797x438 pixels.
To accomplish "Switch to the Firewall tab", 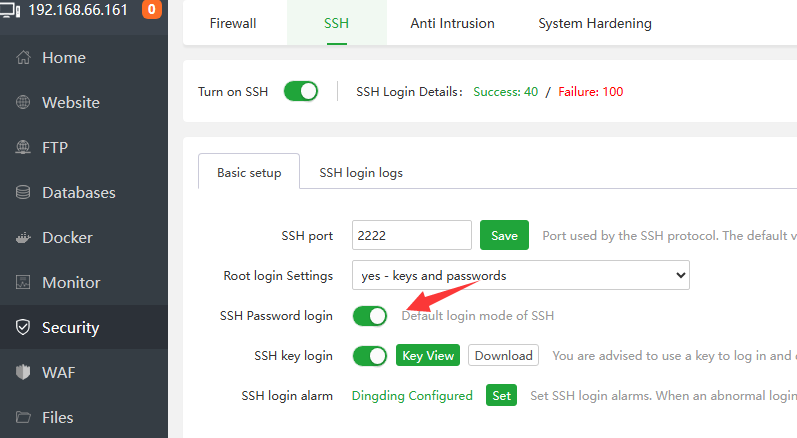I will tap(233, 23).
